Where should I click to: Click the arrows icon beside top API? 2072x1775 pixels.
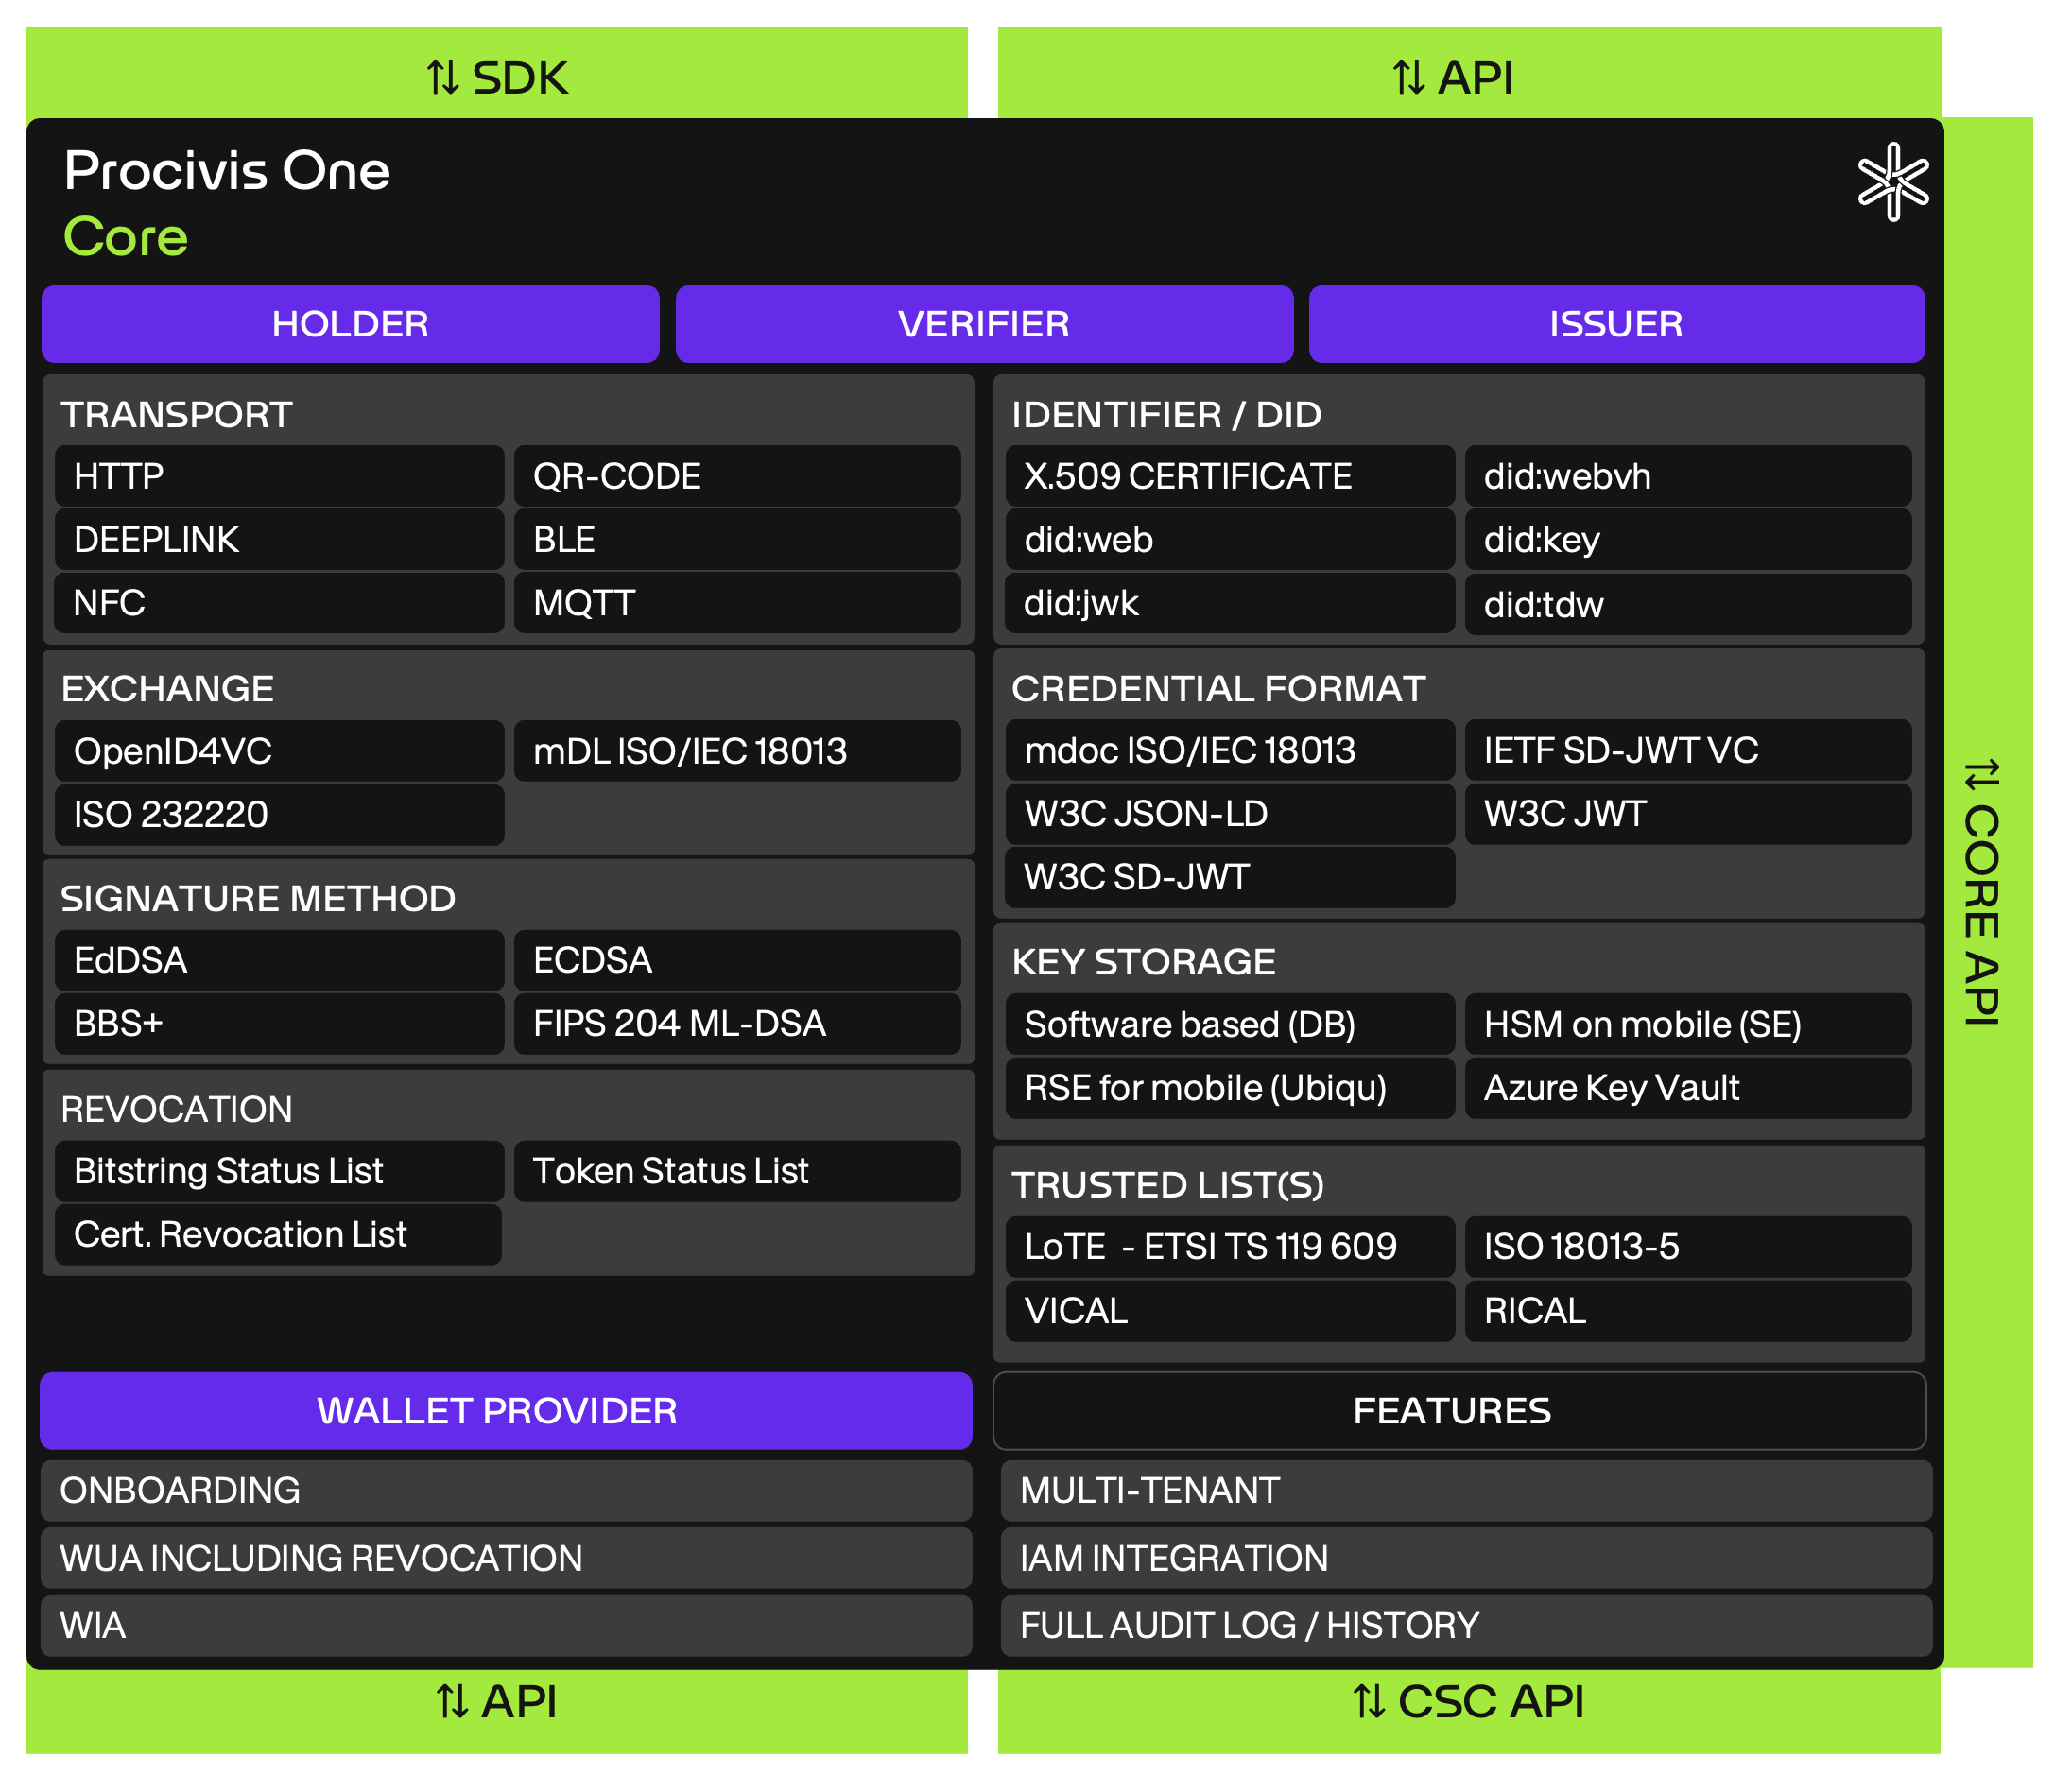coord(1409,78)
